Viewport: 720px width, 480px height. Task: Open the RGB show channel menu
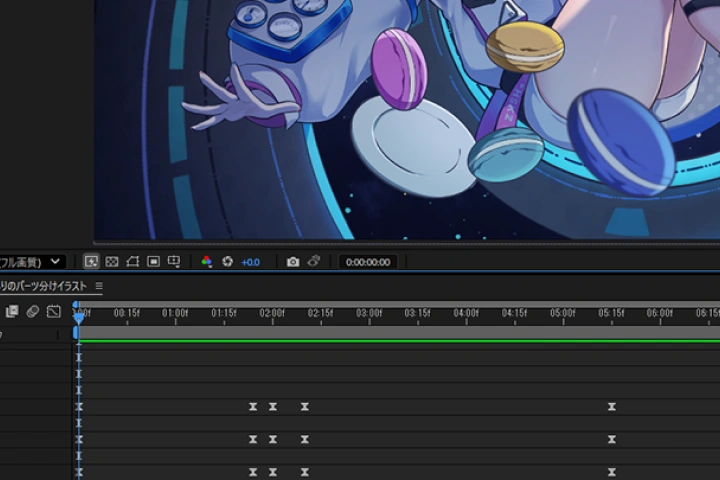206,262
